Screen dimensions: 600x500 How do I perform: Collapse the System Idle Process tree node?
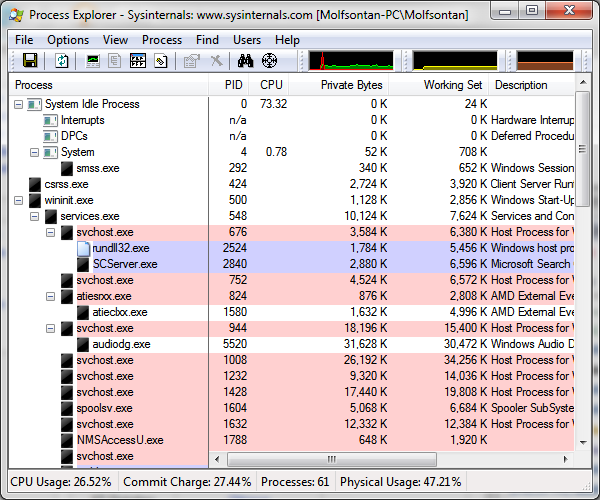(18, 104)
